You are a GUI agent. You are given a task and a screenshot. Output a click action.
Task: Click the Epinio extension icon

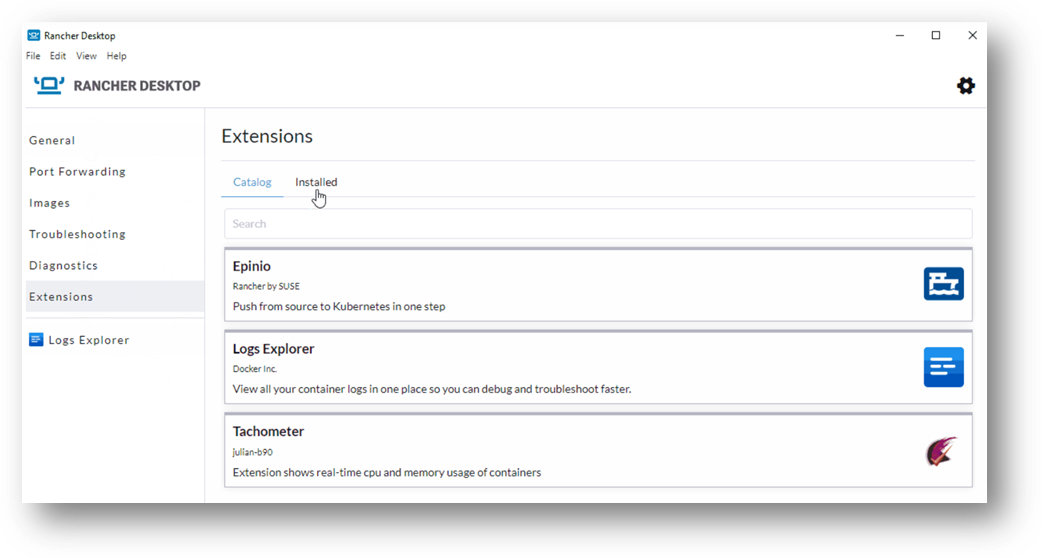(x=944, y=284)
